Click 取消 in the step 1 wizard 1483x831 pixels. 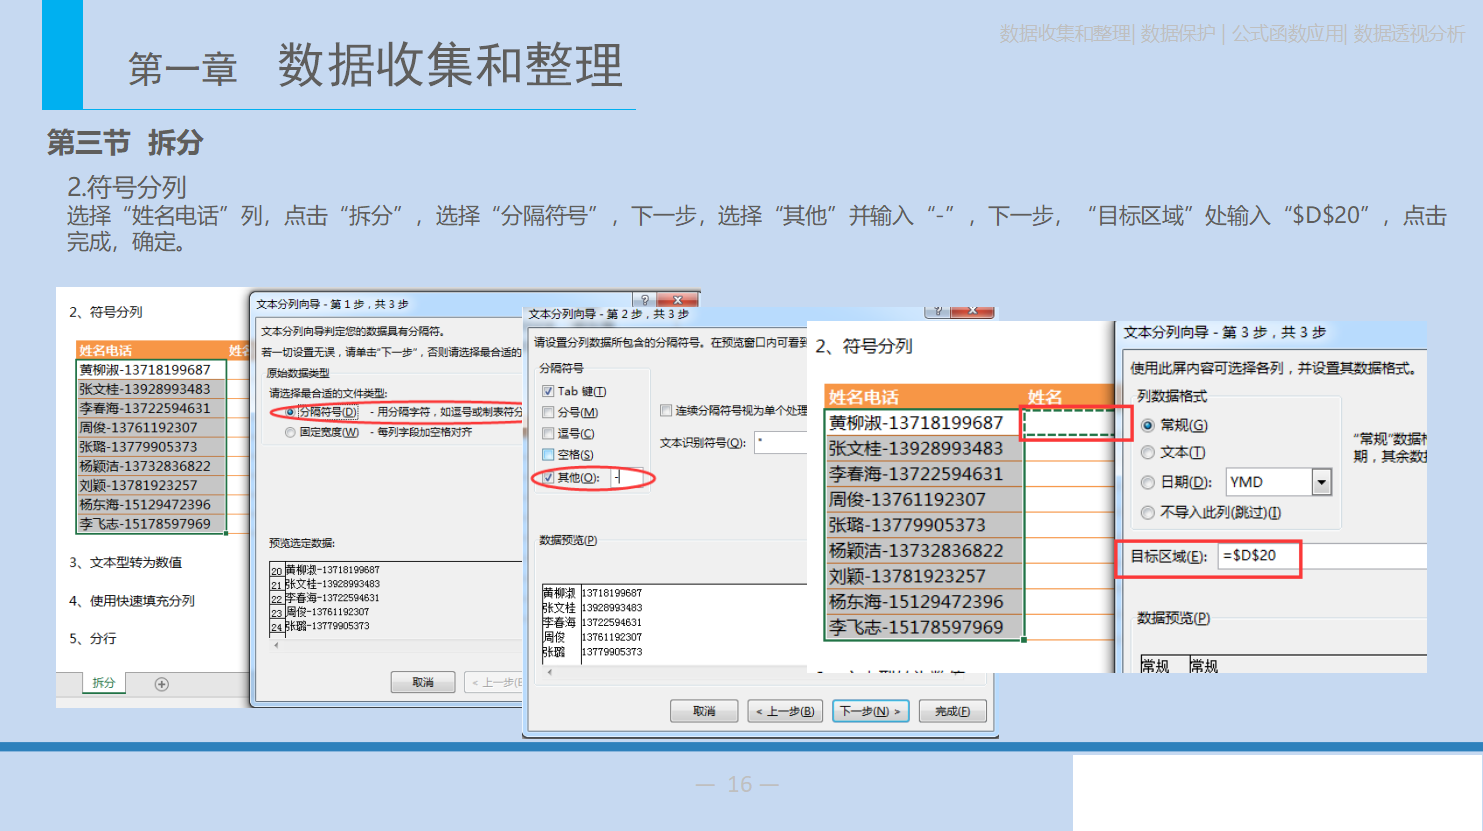pos(423,682)
